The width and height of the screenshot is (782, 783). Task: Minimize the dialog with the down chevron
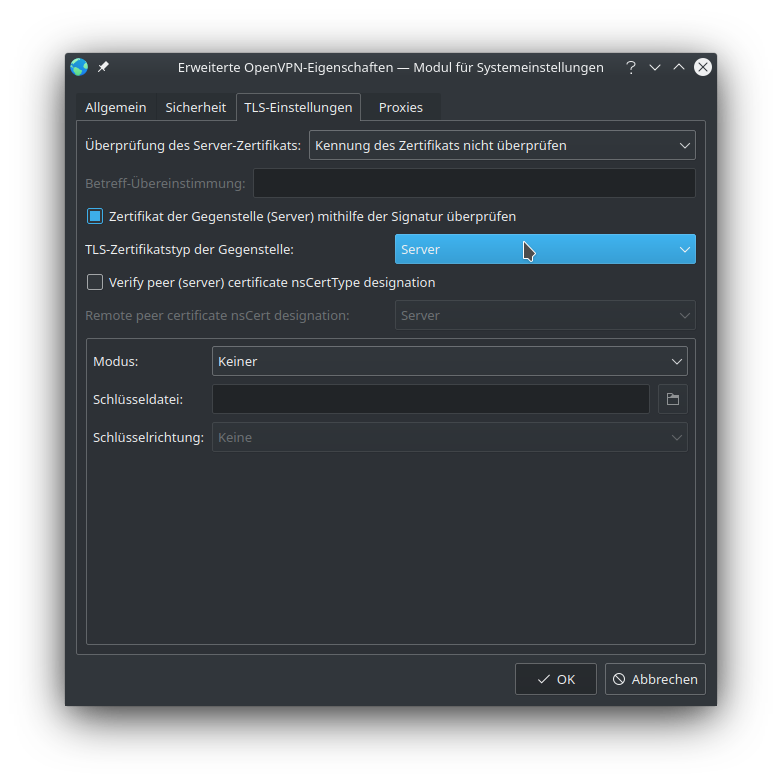[655, 67]
